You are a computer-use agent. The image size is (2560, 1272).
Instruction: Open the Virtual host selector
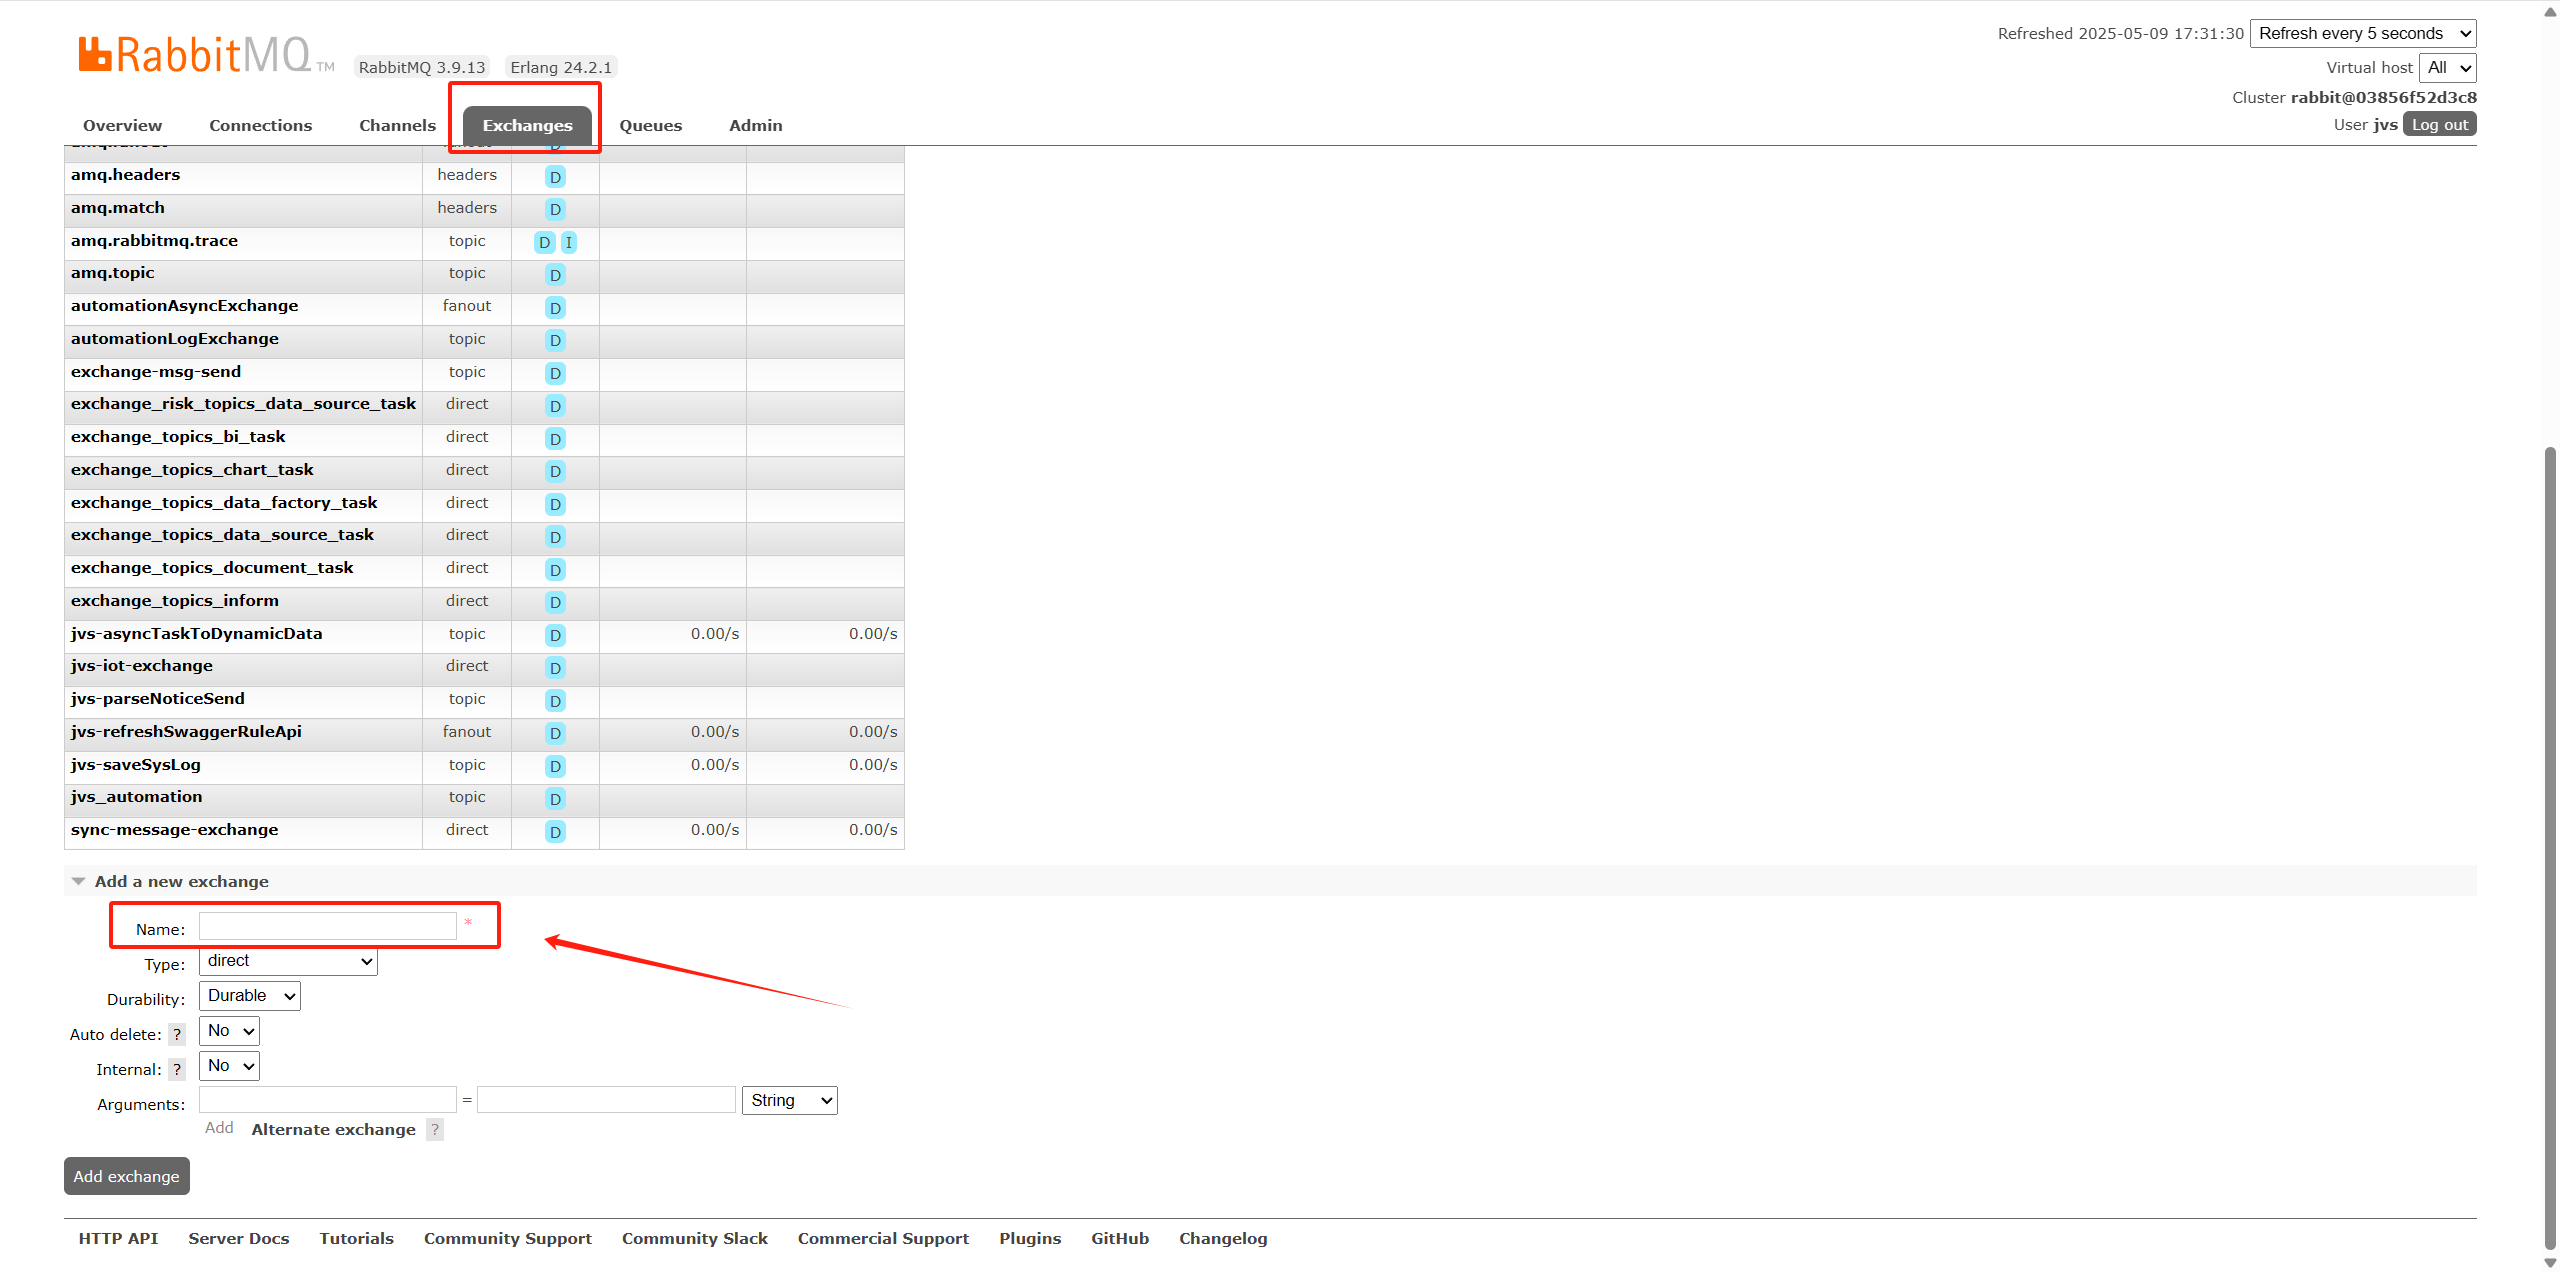click(x=2447, y=68)
